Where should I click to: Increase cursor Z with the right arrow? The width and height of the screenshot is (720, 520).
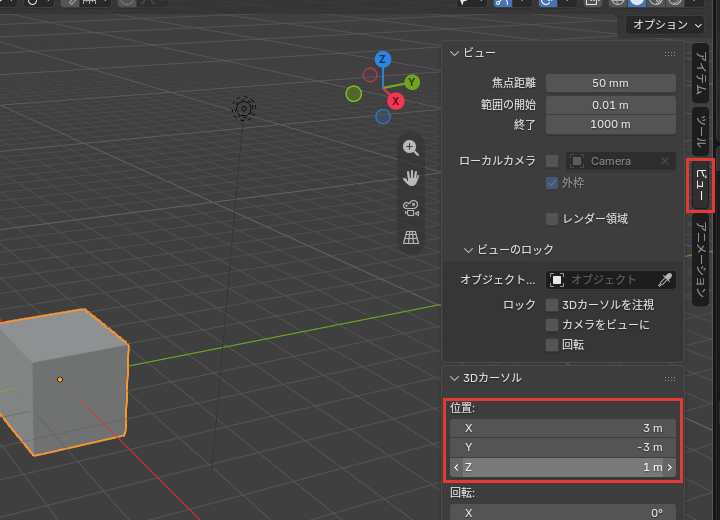point(670,468)
